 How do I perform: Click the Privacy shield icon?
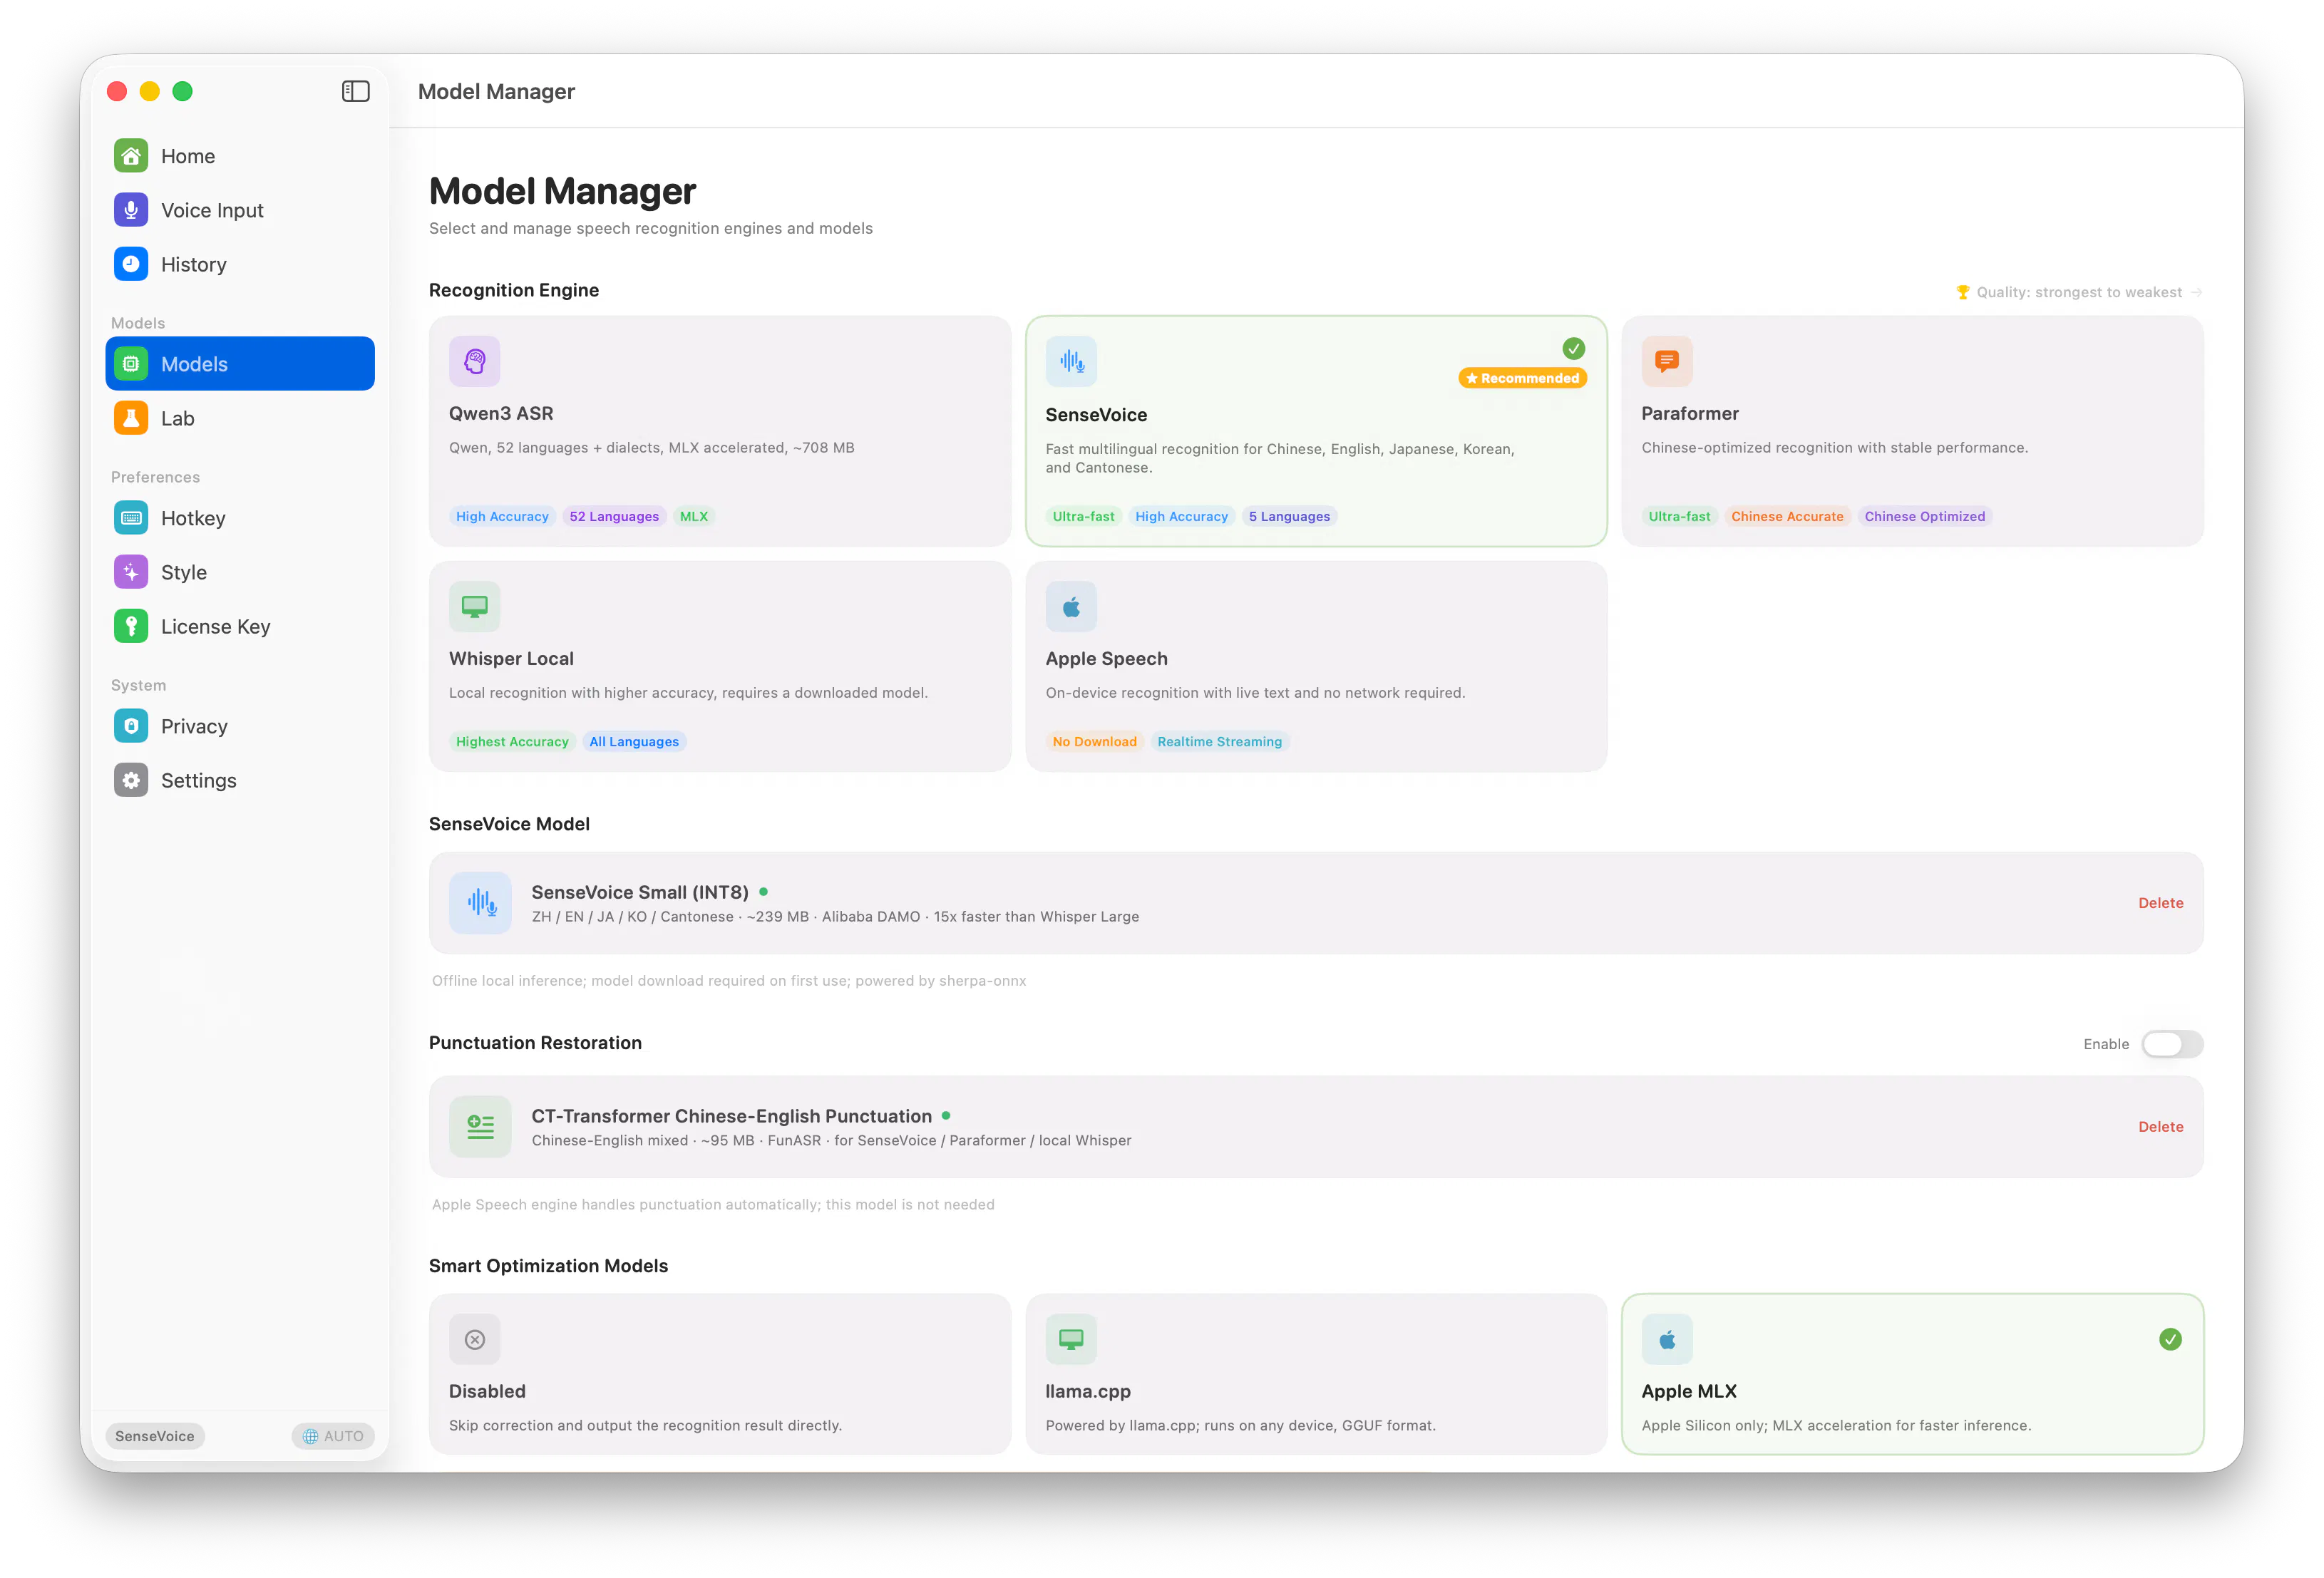[x=131, y=726]
